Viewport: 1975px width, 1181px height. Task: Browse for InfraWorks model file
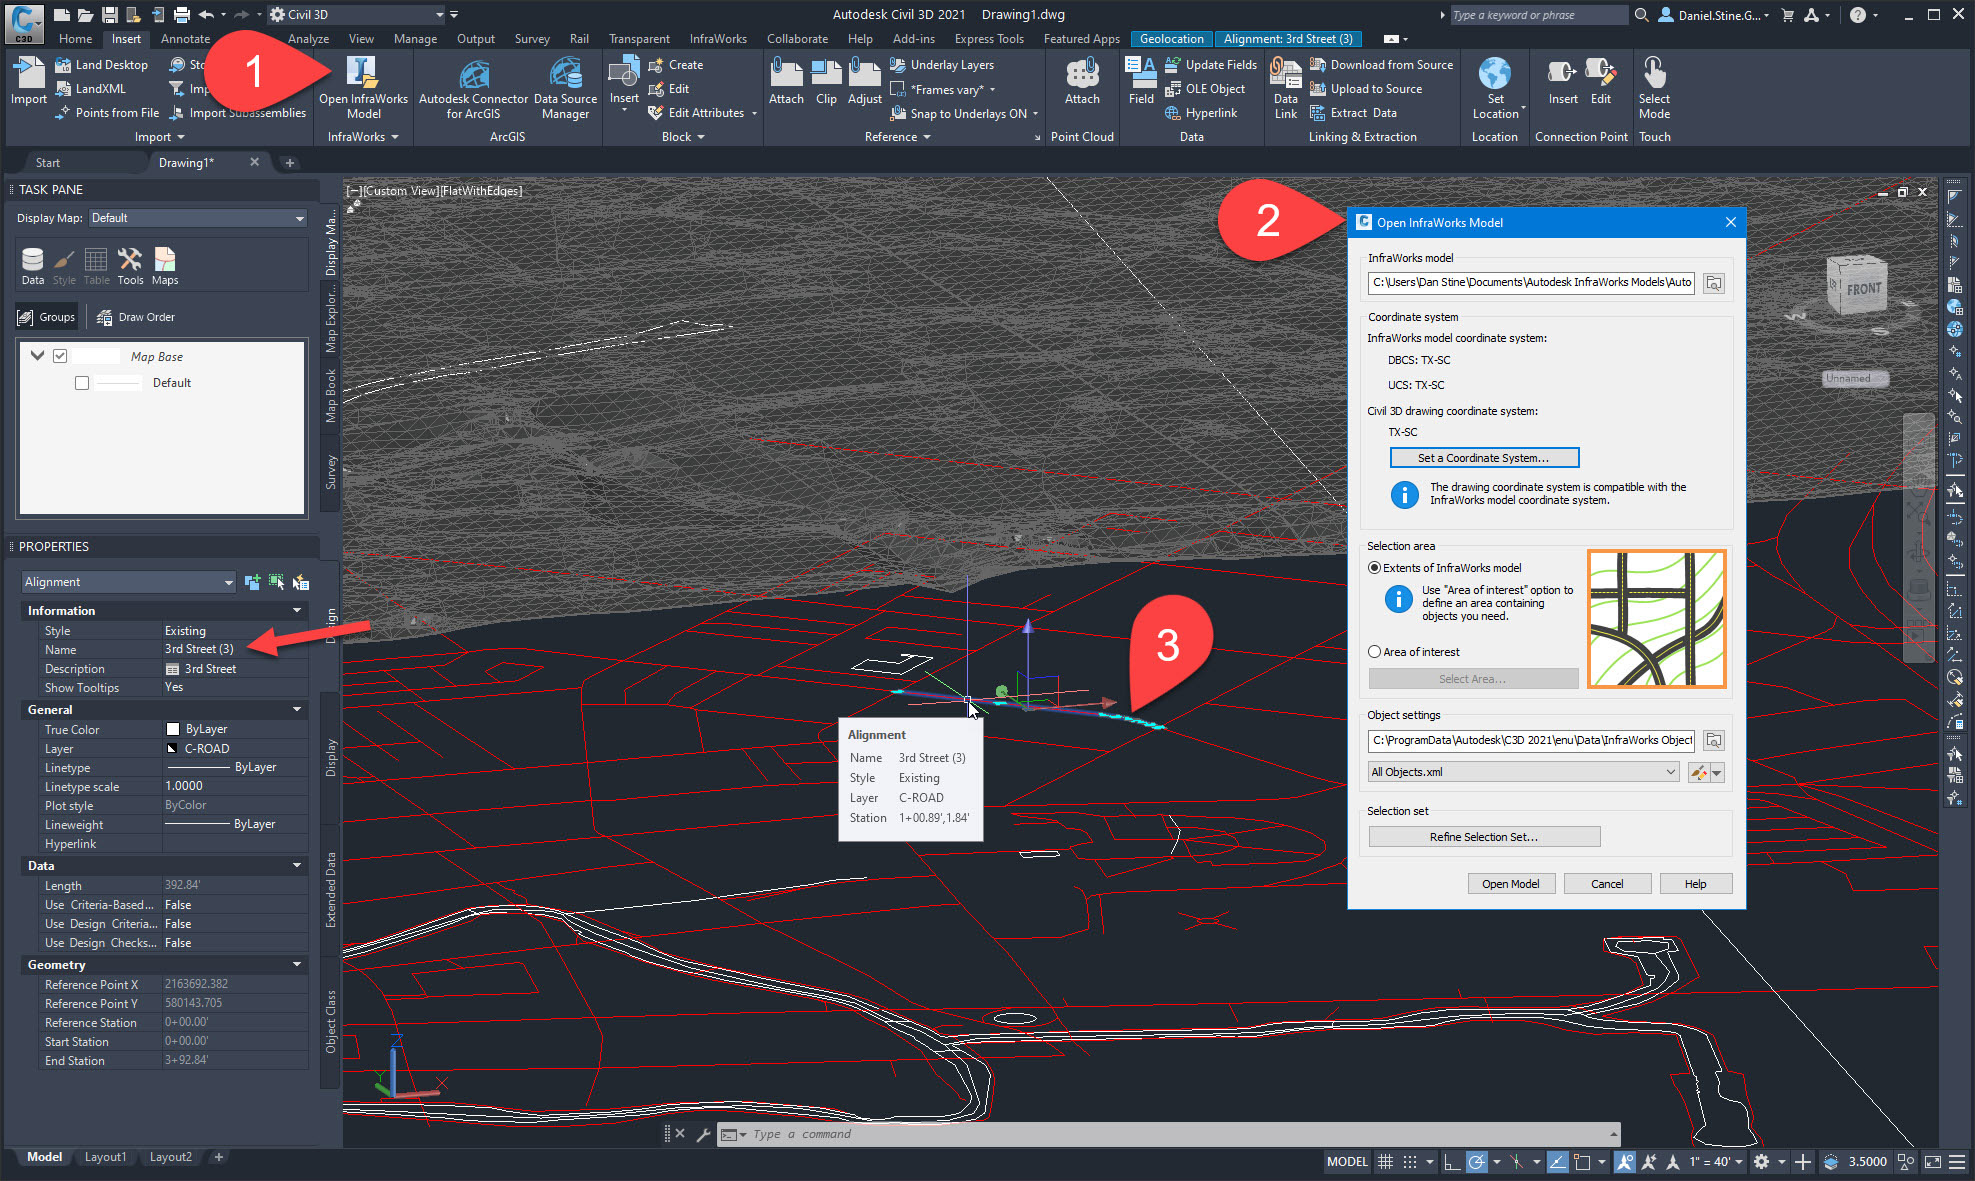coord(1714,283)
